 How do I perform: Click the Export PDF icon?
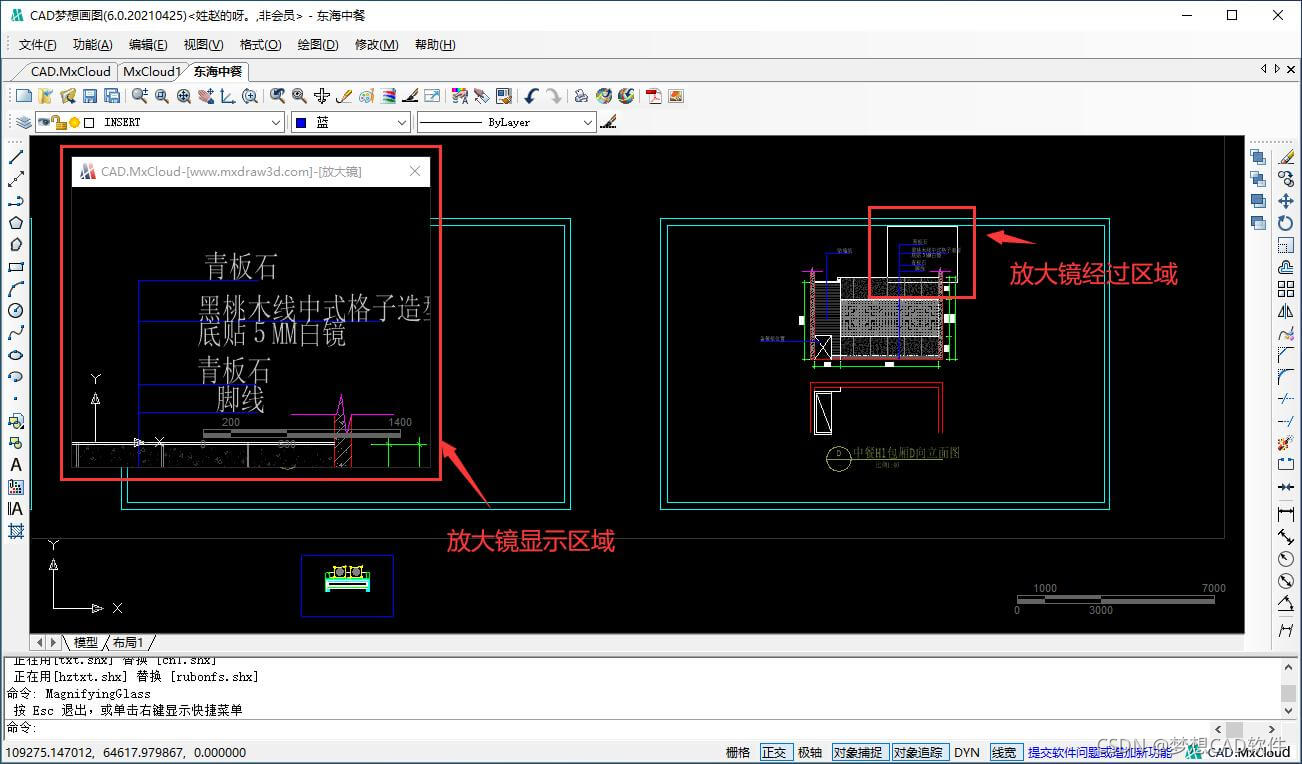tap(654, 96)
